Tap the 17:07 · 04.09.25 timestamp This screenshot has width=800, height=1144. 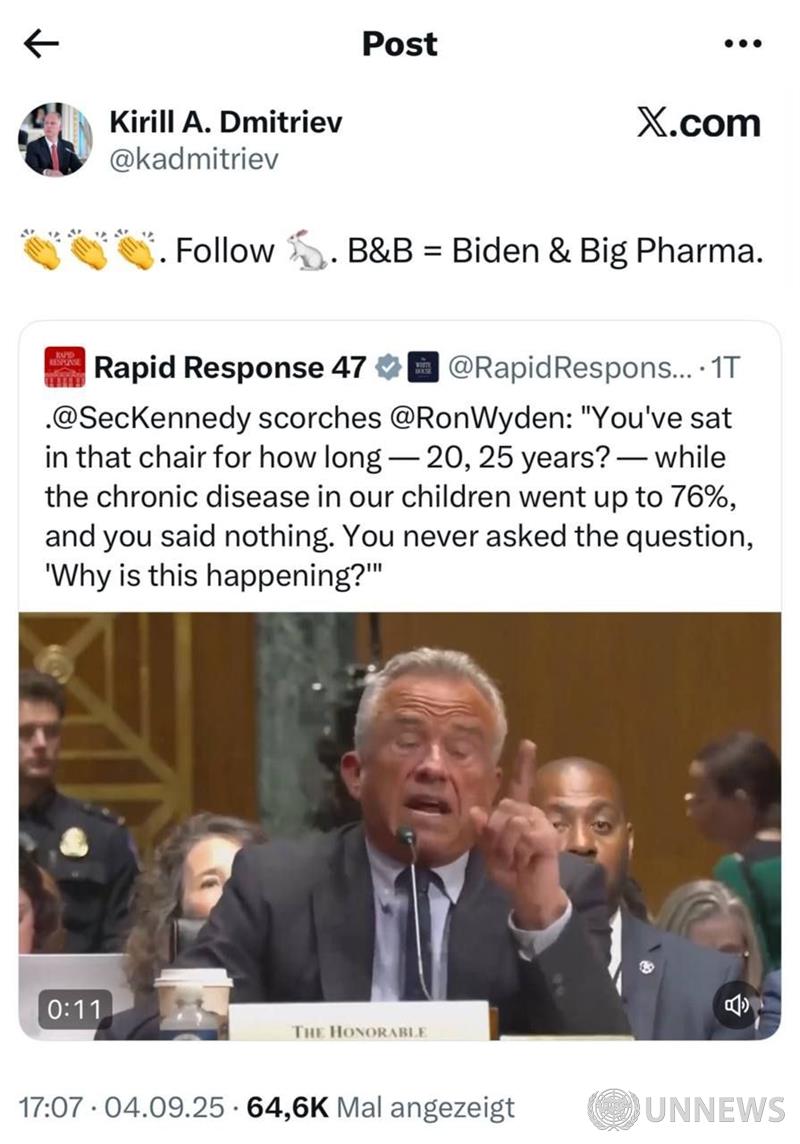[x=121, y=1108]
